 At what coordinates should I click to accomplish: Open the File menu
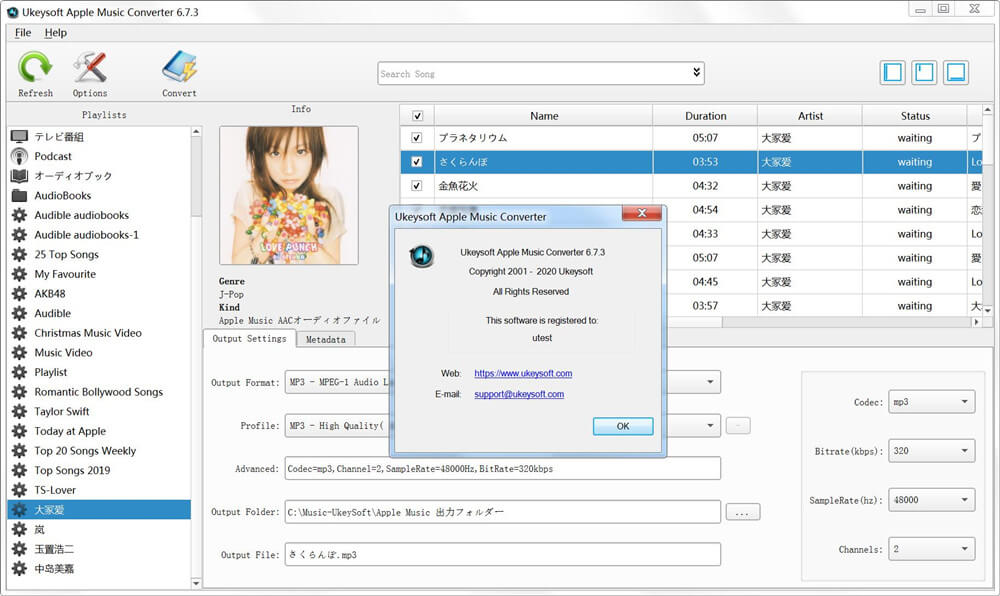coord(23,33)
